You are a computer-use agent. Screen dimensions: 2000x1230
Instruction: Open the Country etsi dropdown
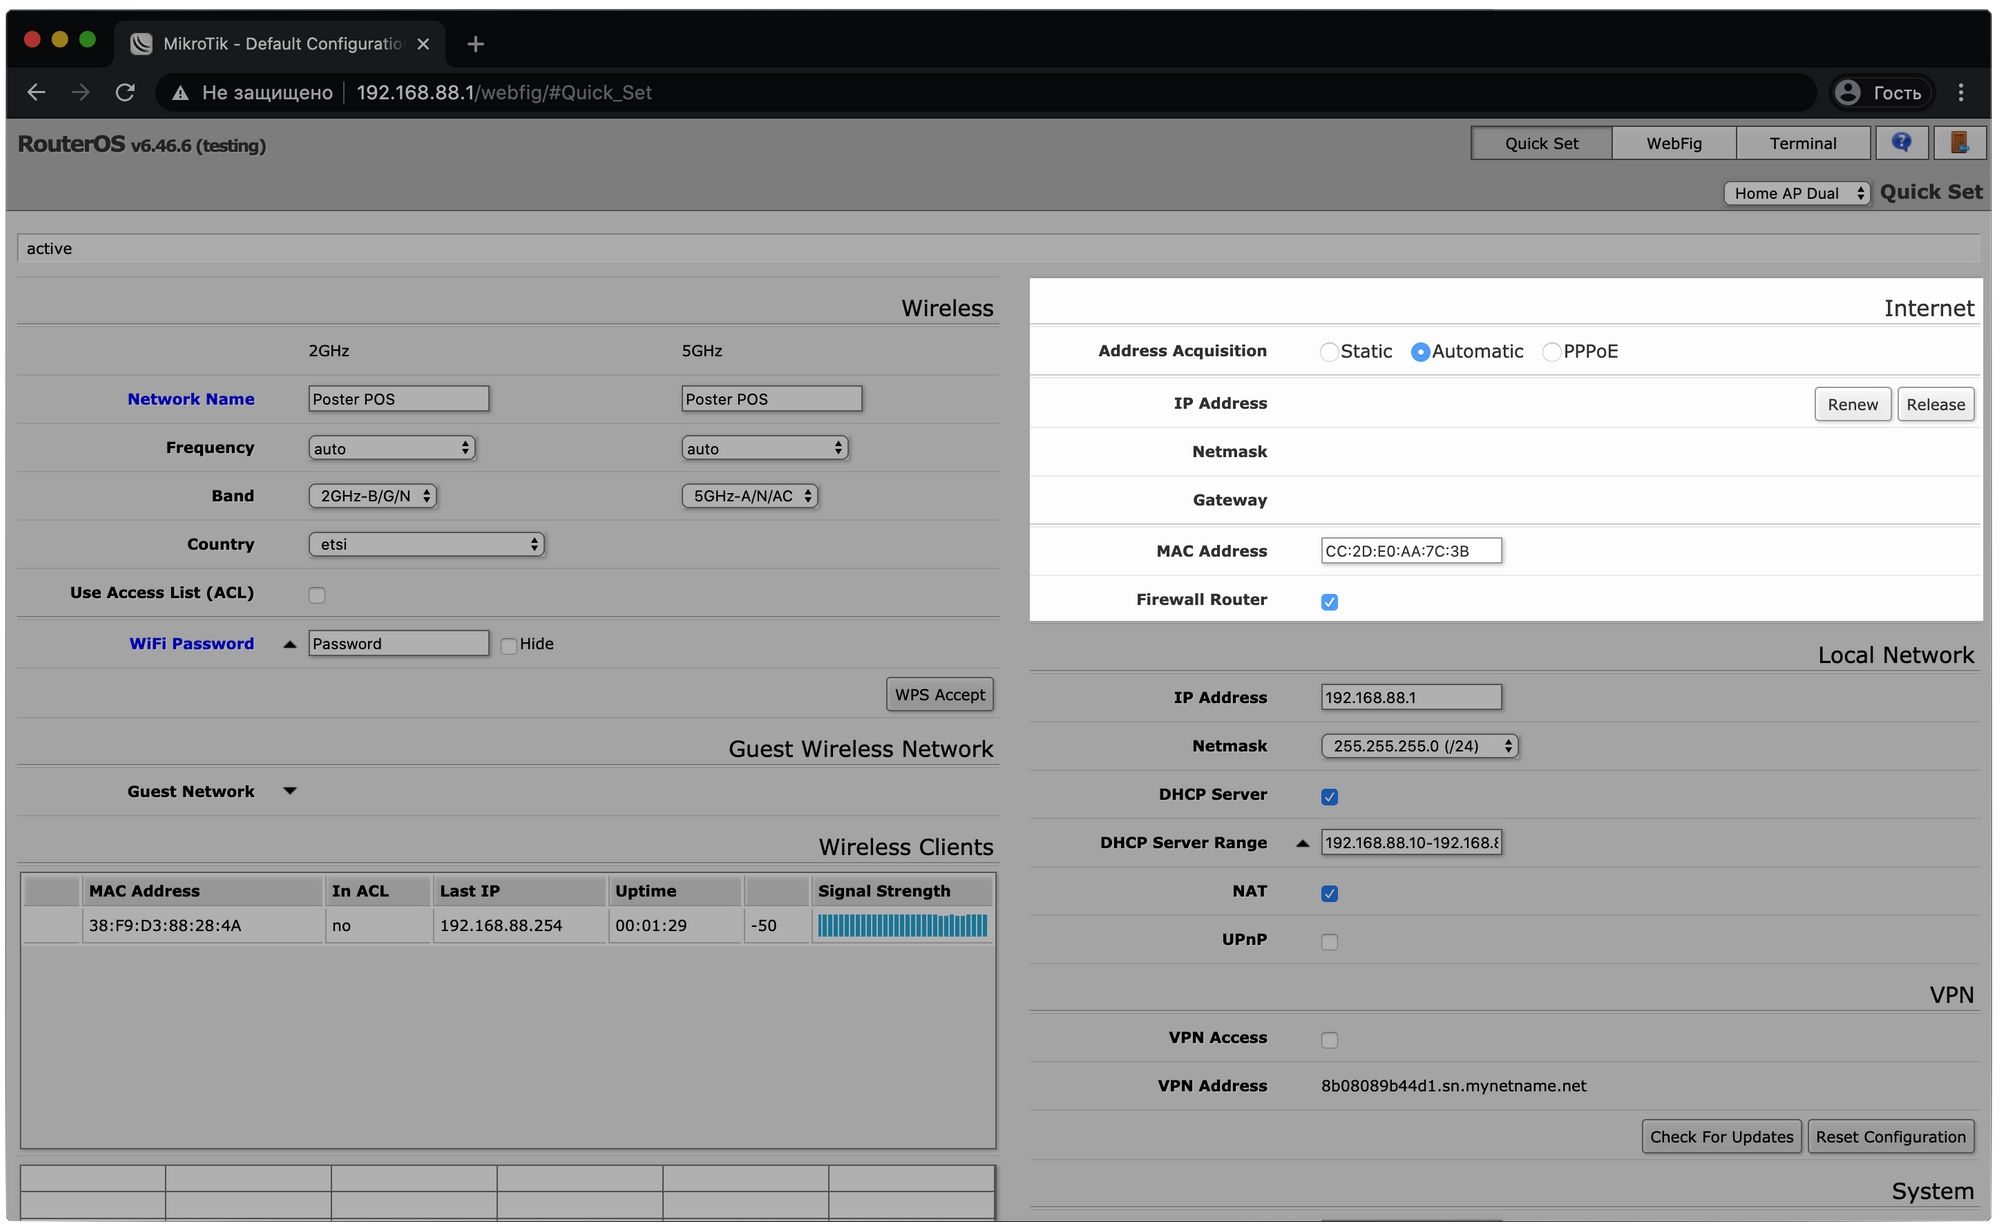[426, 544]
